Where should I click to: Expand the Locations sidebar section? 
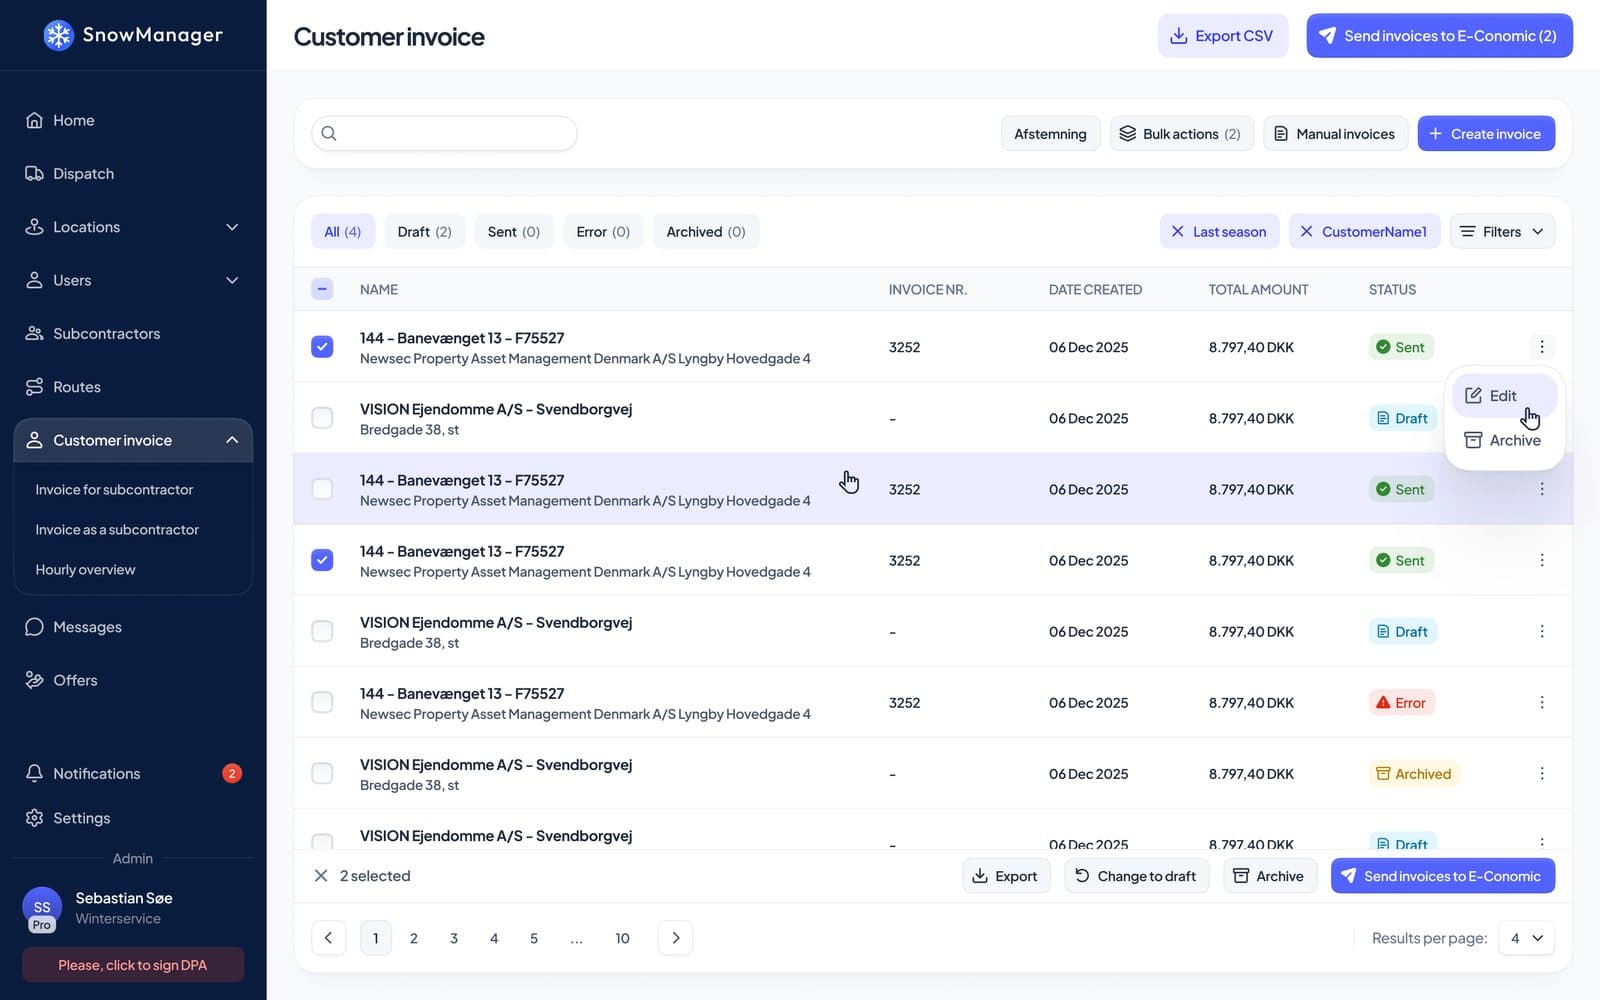232,227
